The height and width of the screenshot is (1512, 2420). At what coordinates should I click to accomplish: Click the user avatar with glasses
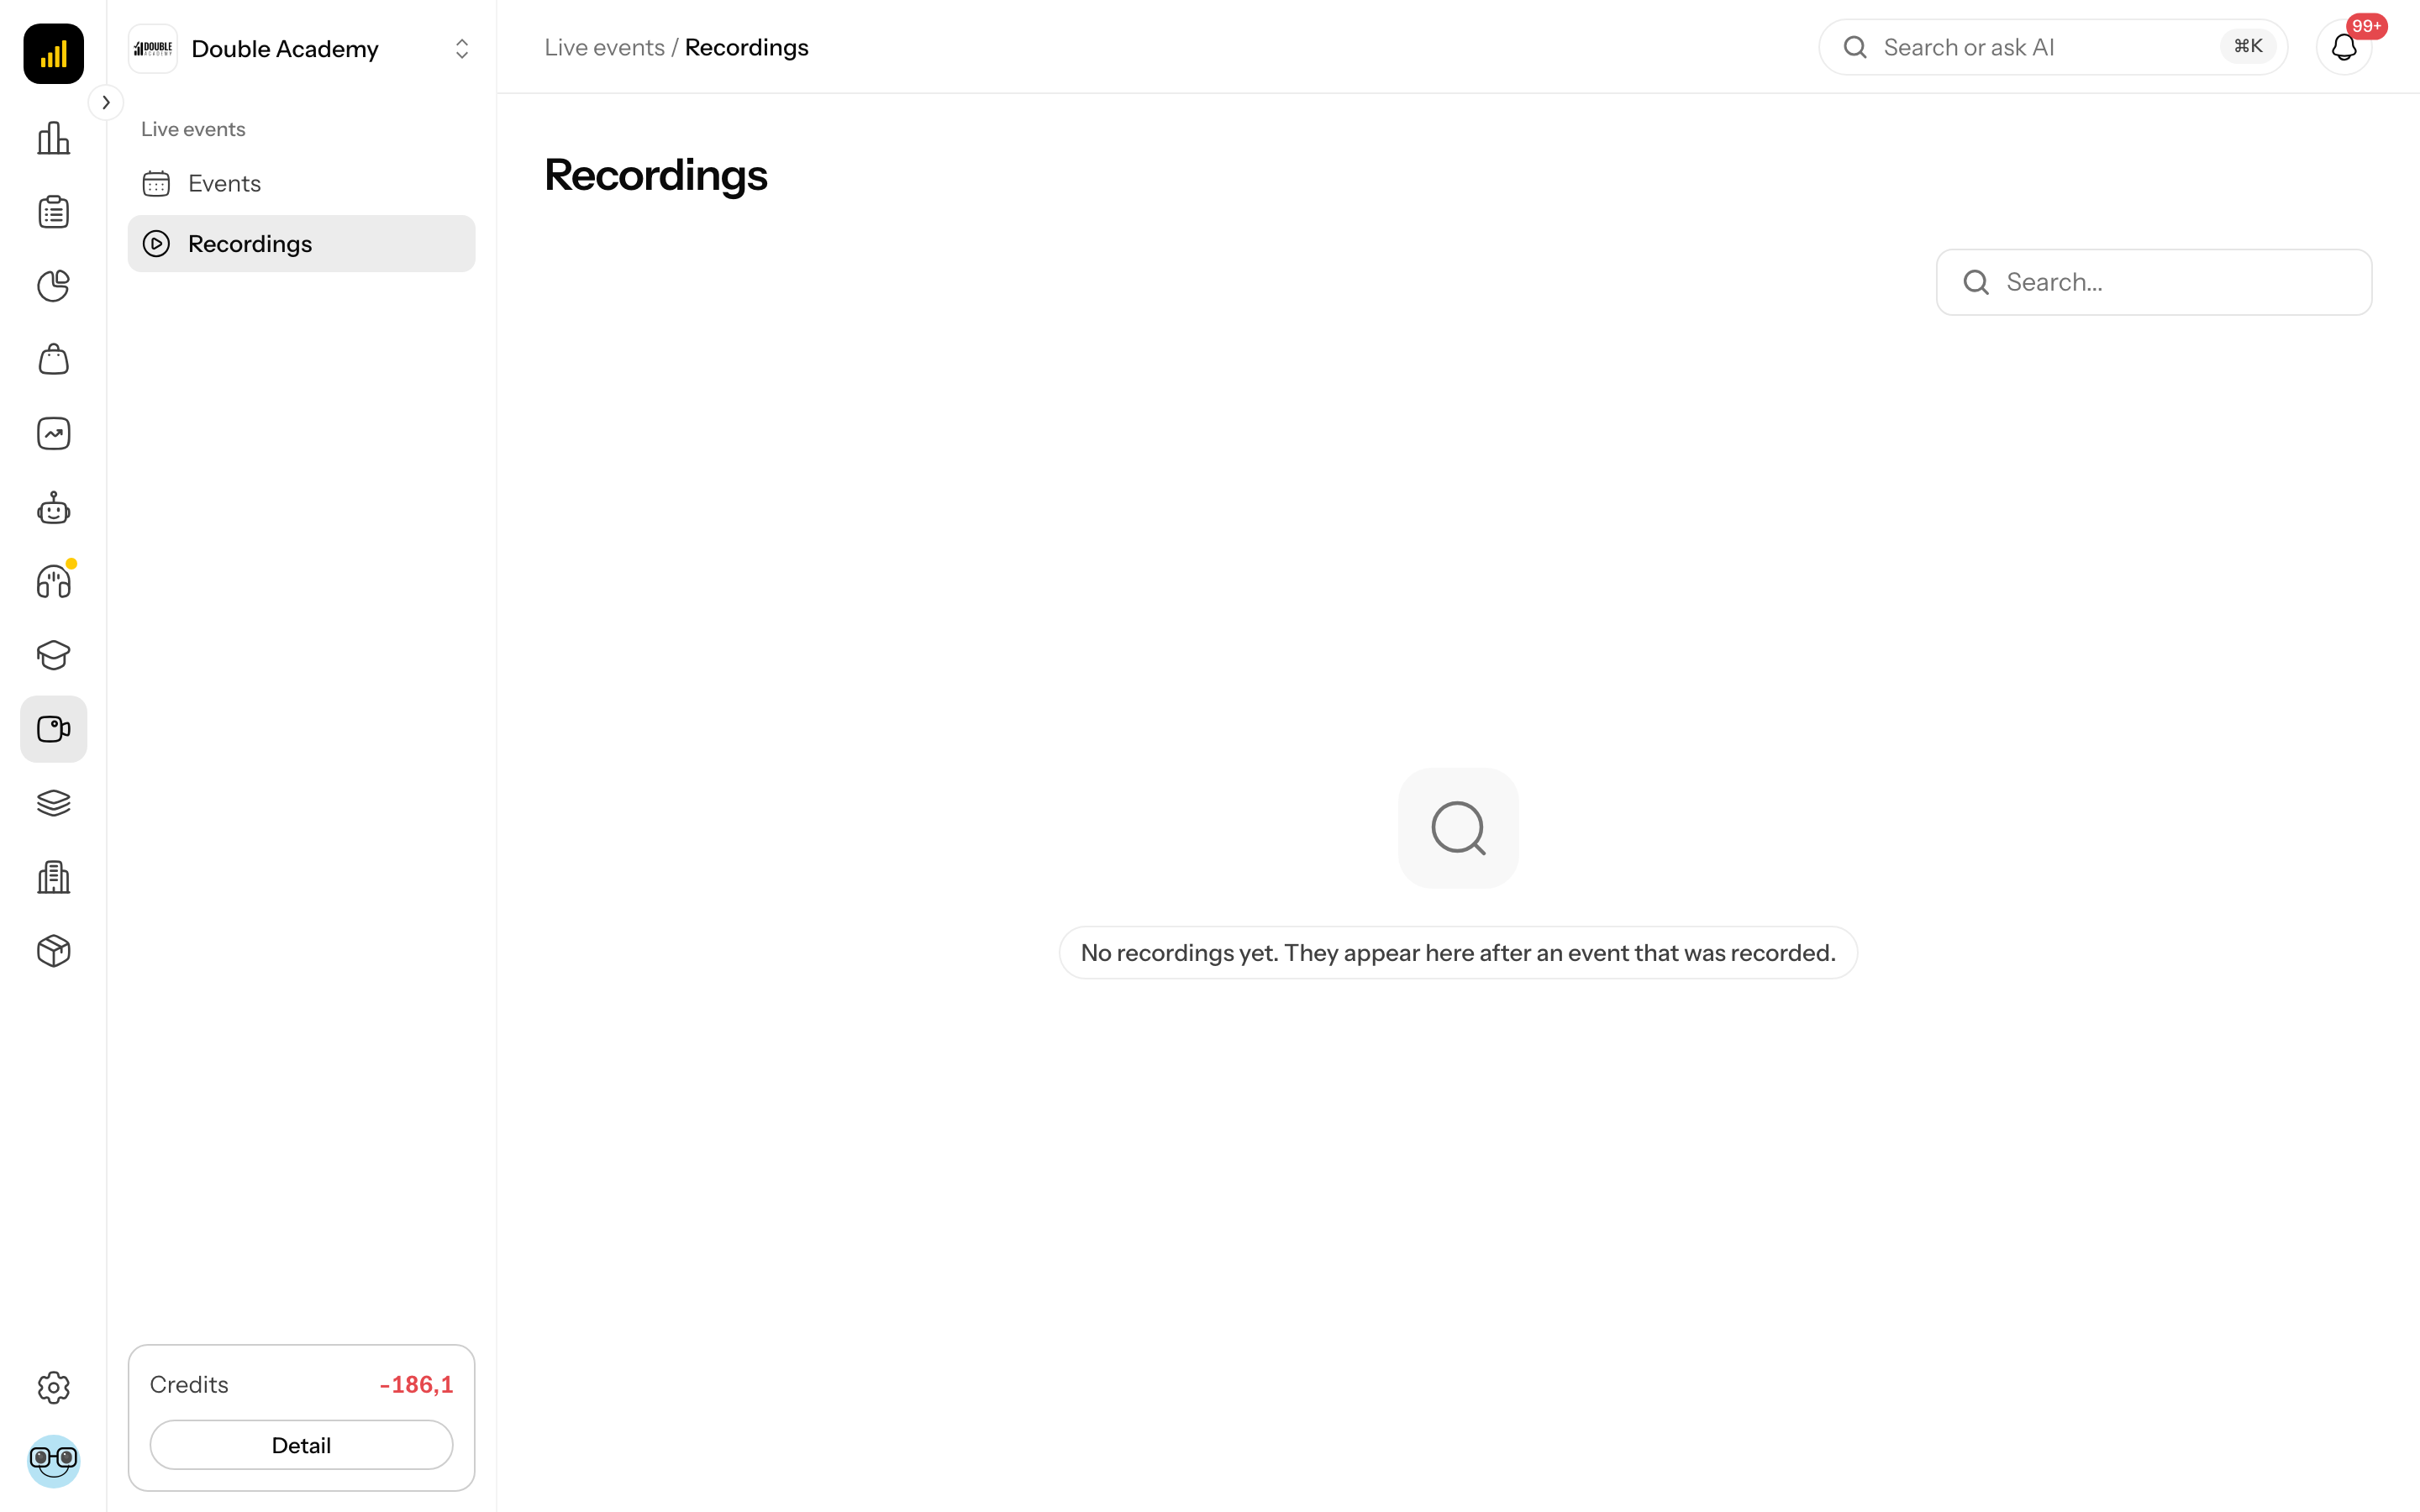(53, 1461)
